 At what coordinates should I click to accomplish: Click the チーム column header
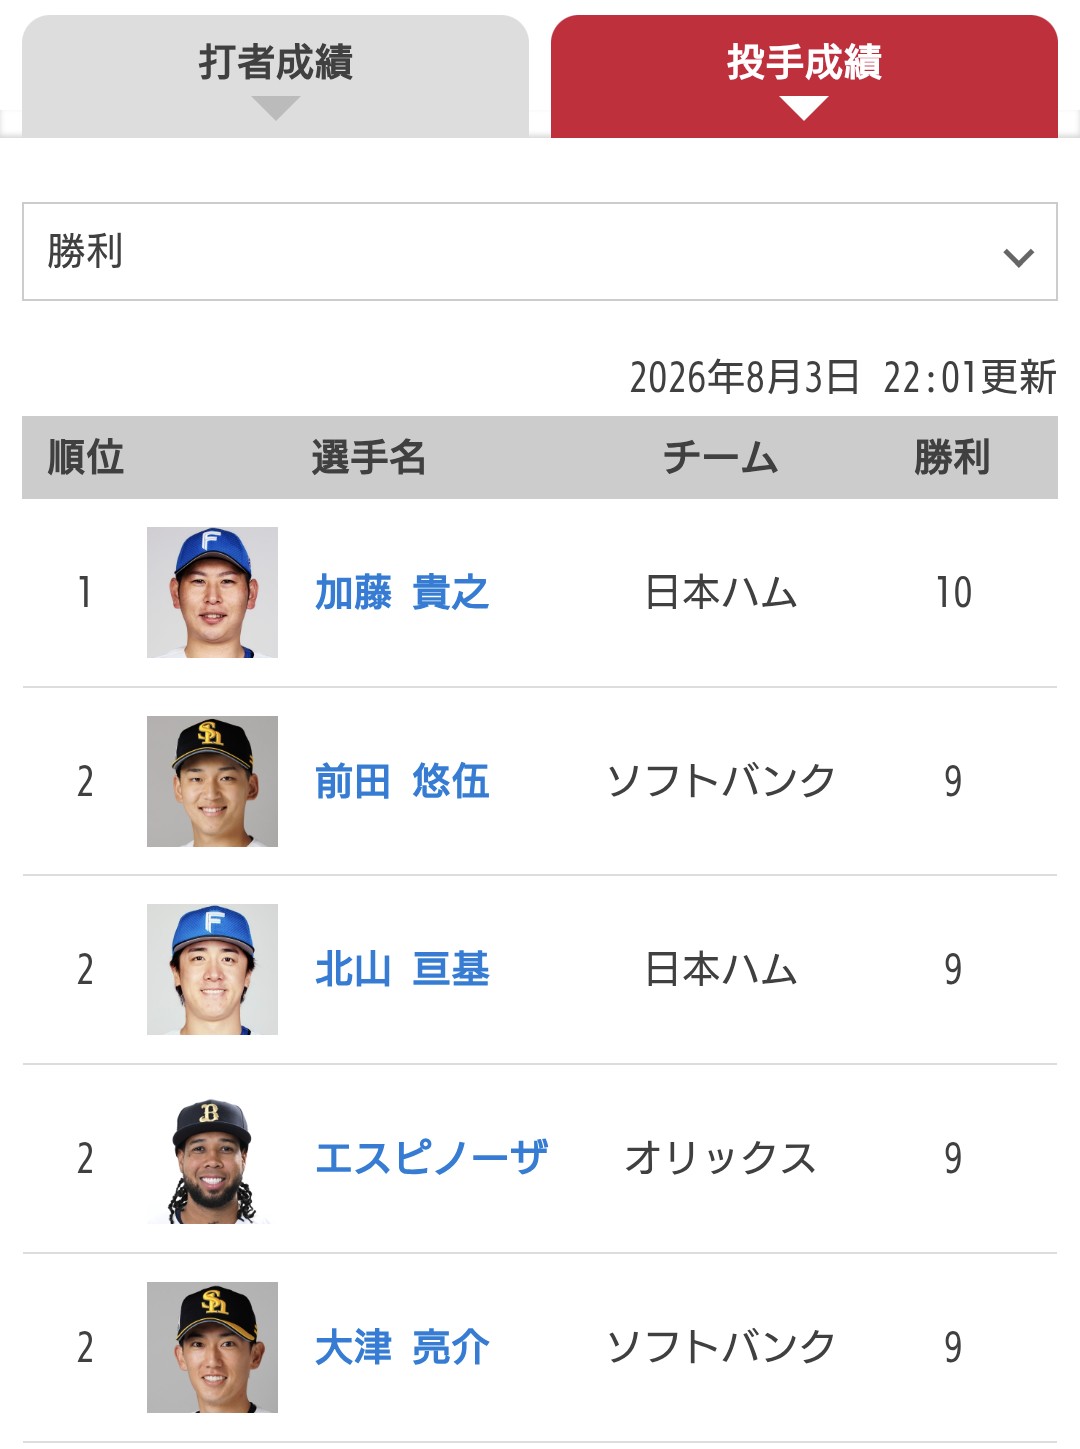721,458
